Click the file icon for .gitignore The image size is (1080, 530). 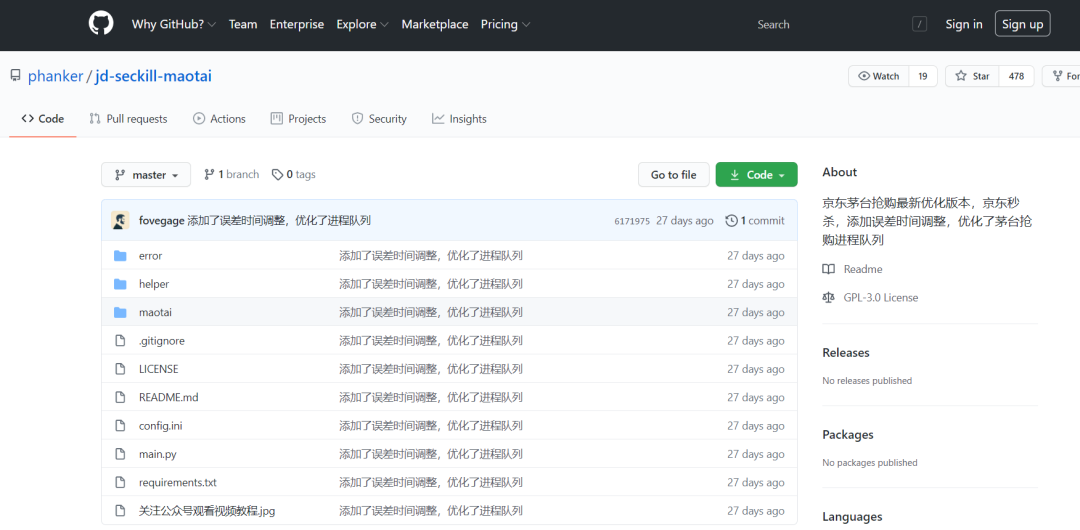[121, 340]
